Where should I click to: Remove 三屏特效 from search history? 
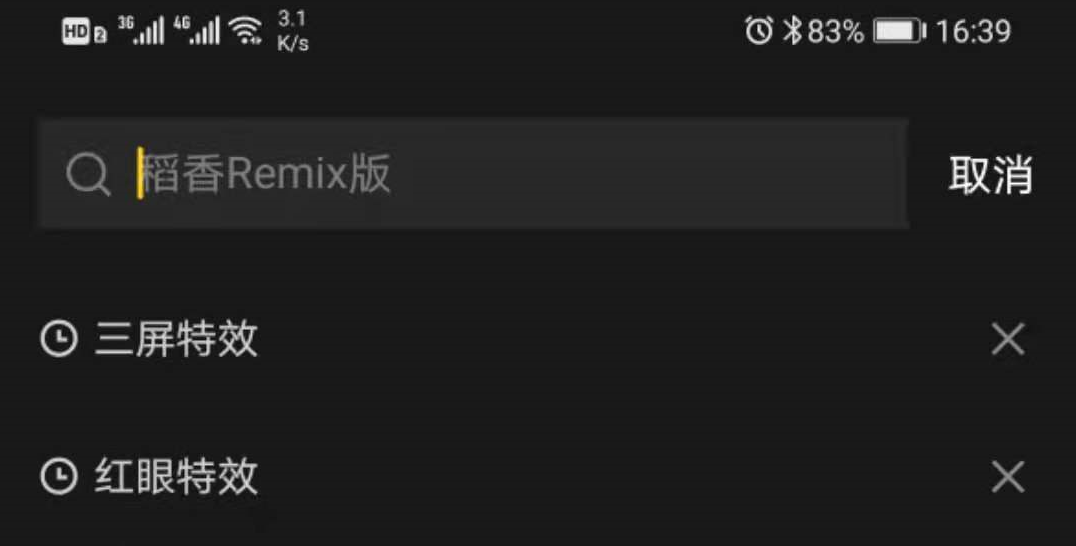tap(1007, 339)
